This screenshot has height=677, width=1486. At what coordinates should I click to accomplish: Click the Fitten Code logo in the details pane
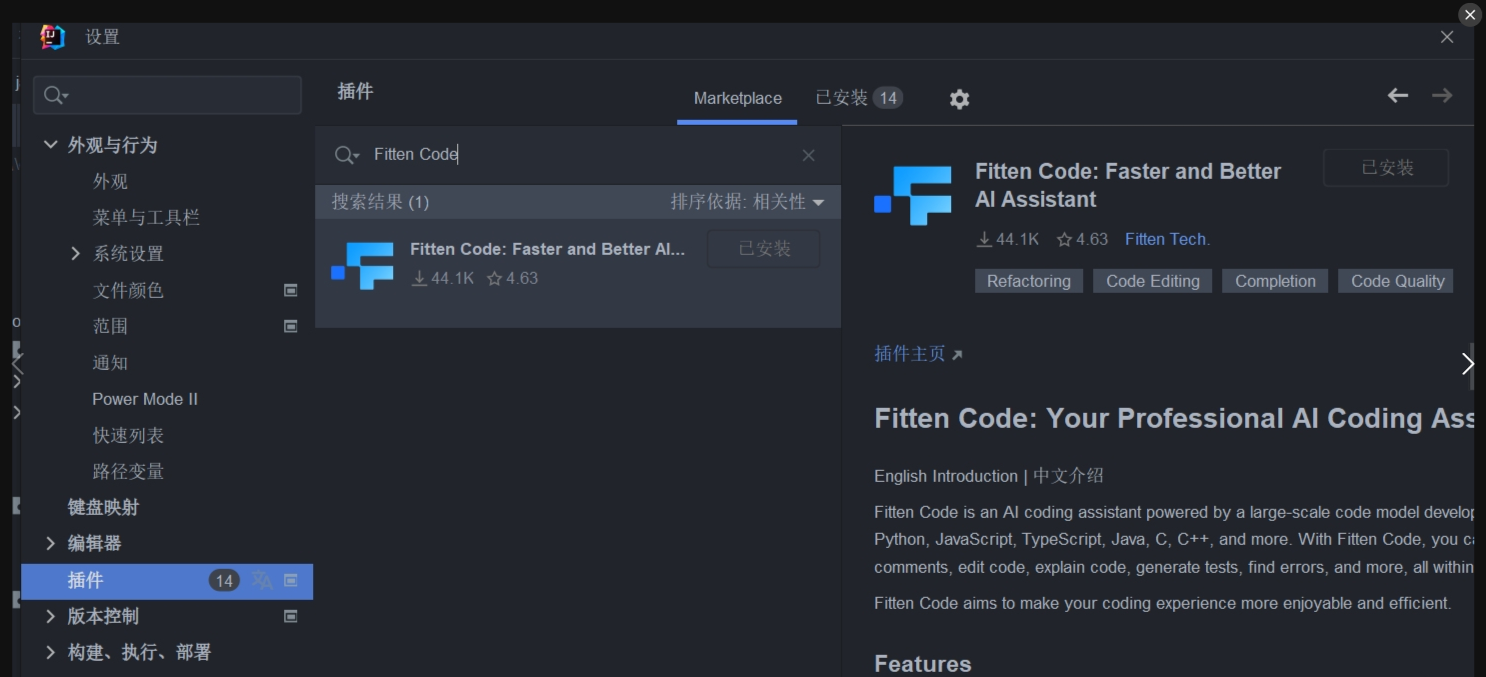(x=913, y=194)
